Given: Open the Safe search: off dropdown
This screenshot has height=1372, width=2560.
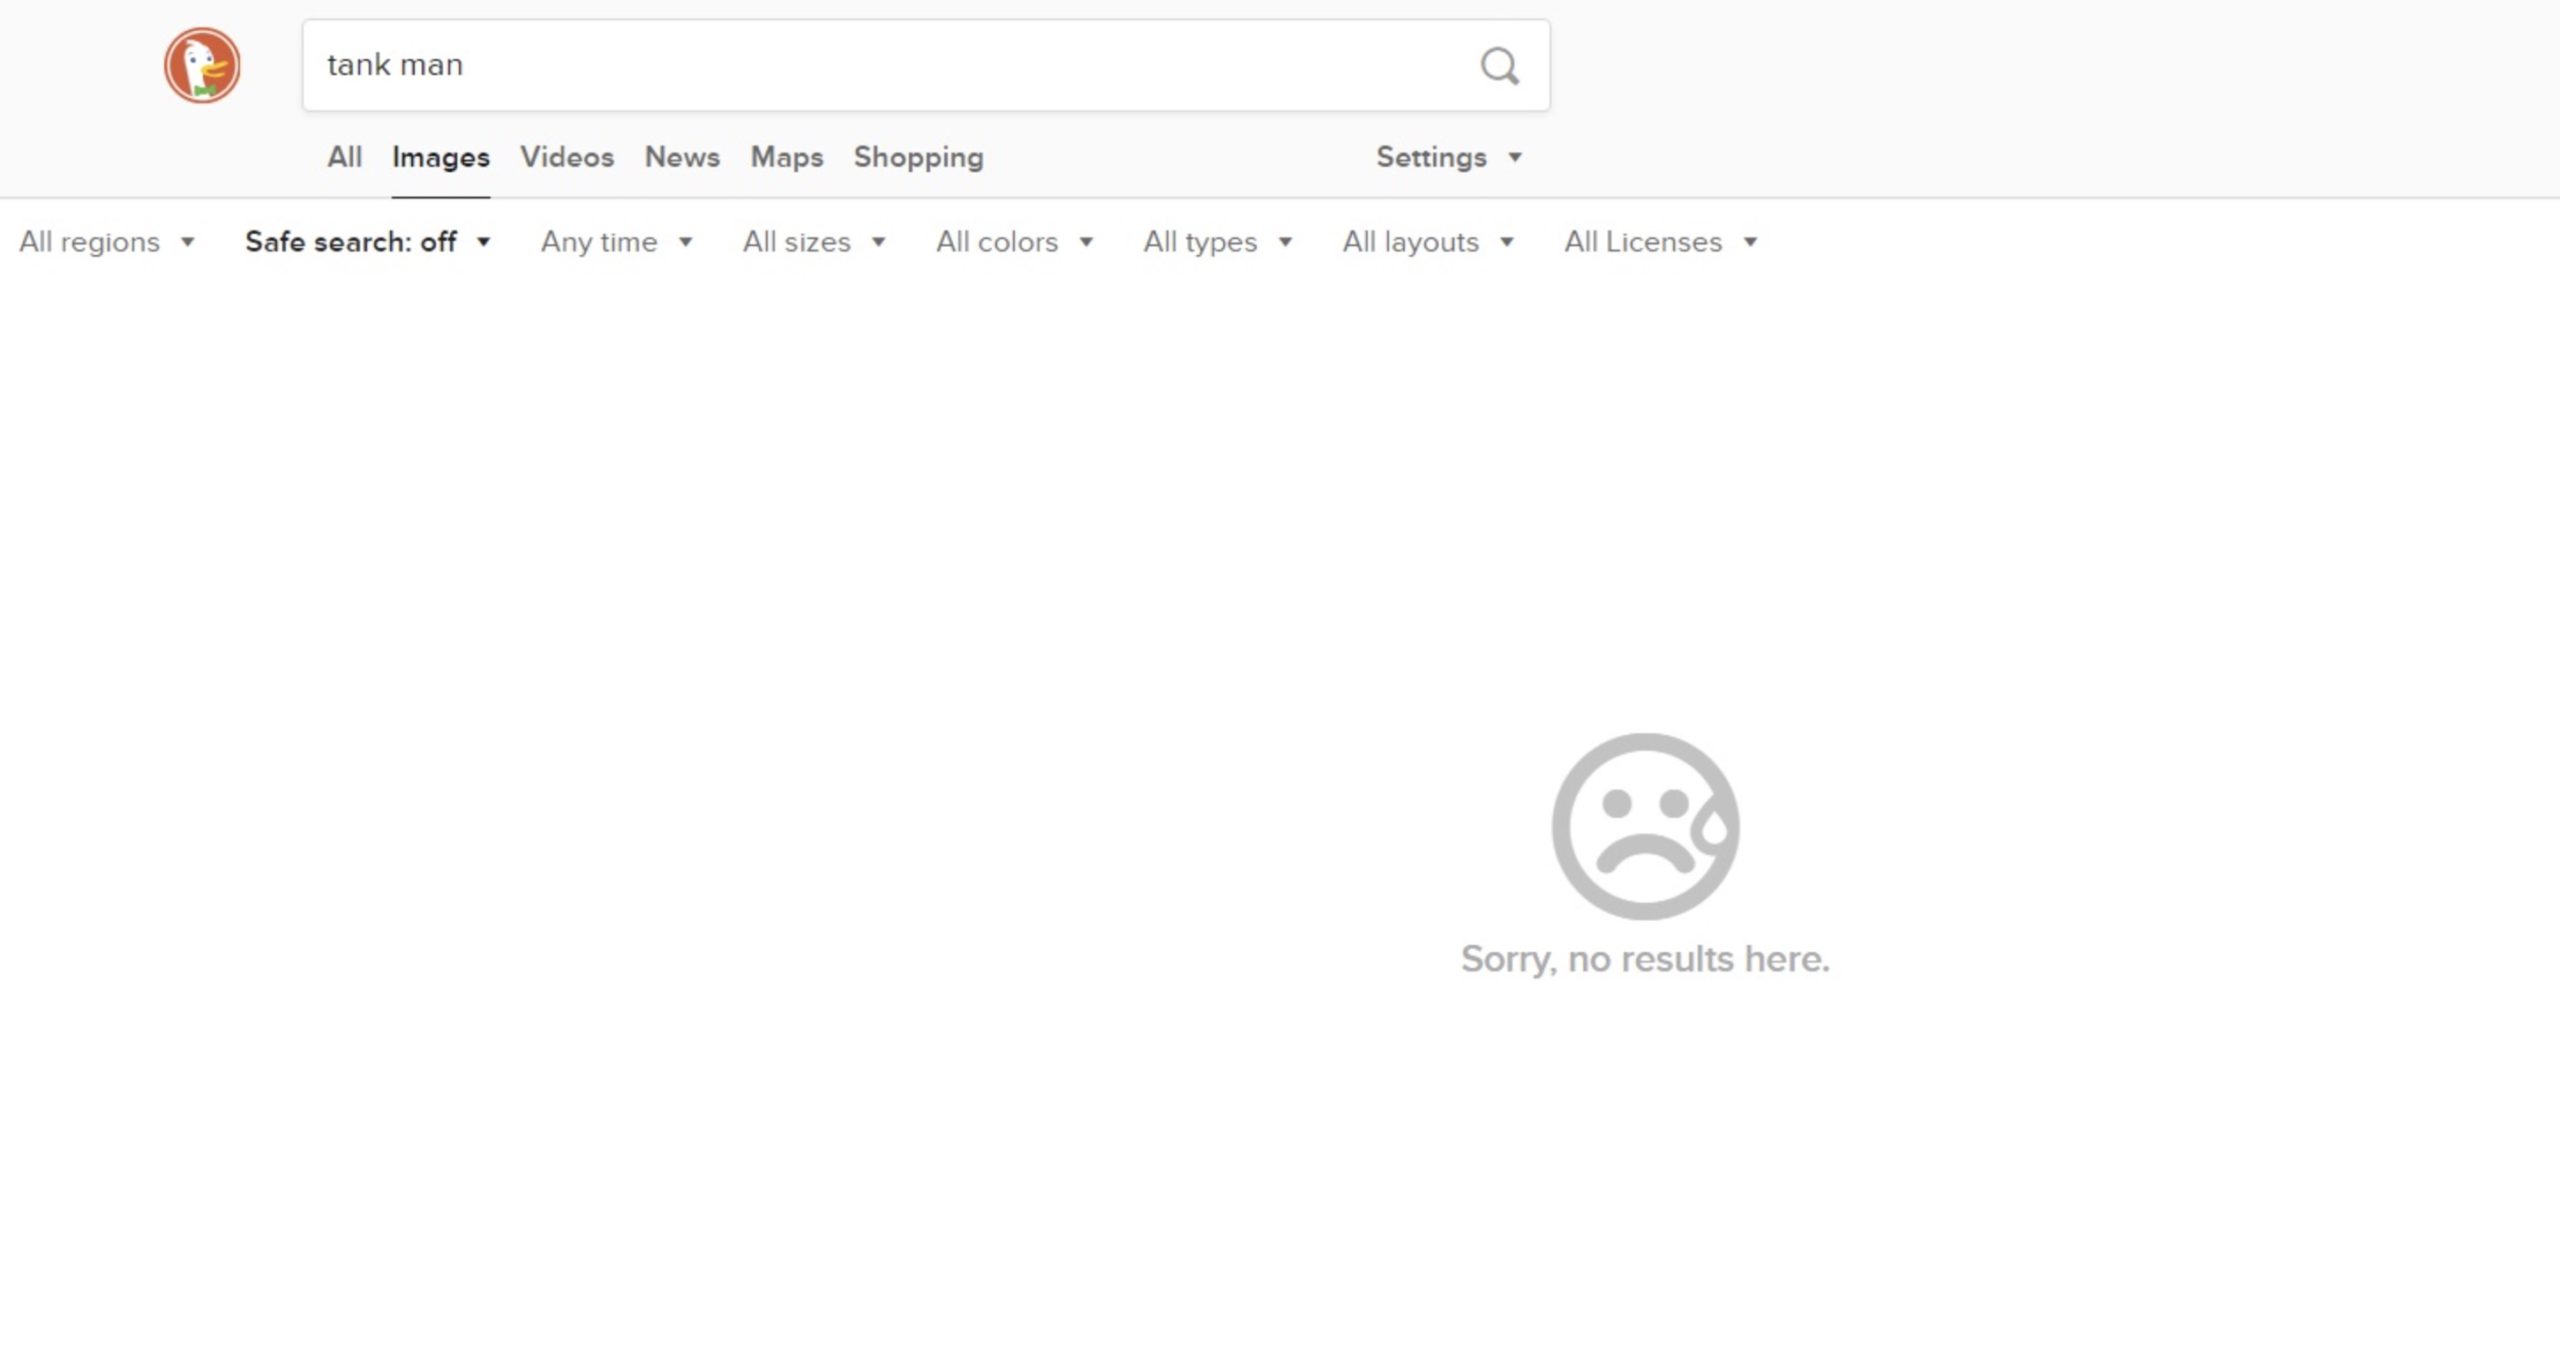Looking at the screenshot, I should [x=368, y=242].
